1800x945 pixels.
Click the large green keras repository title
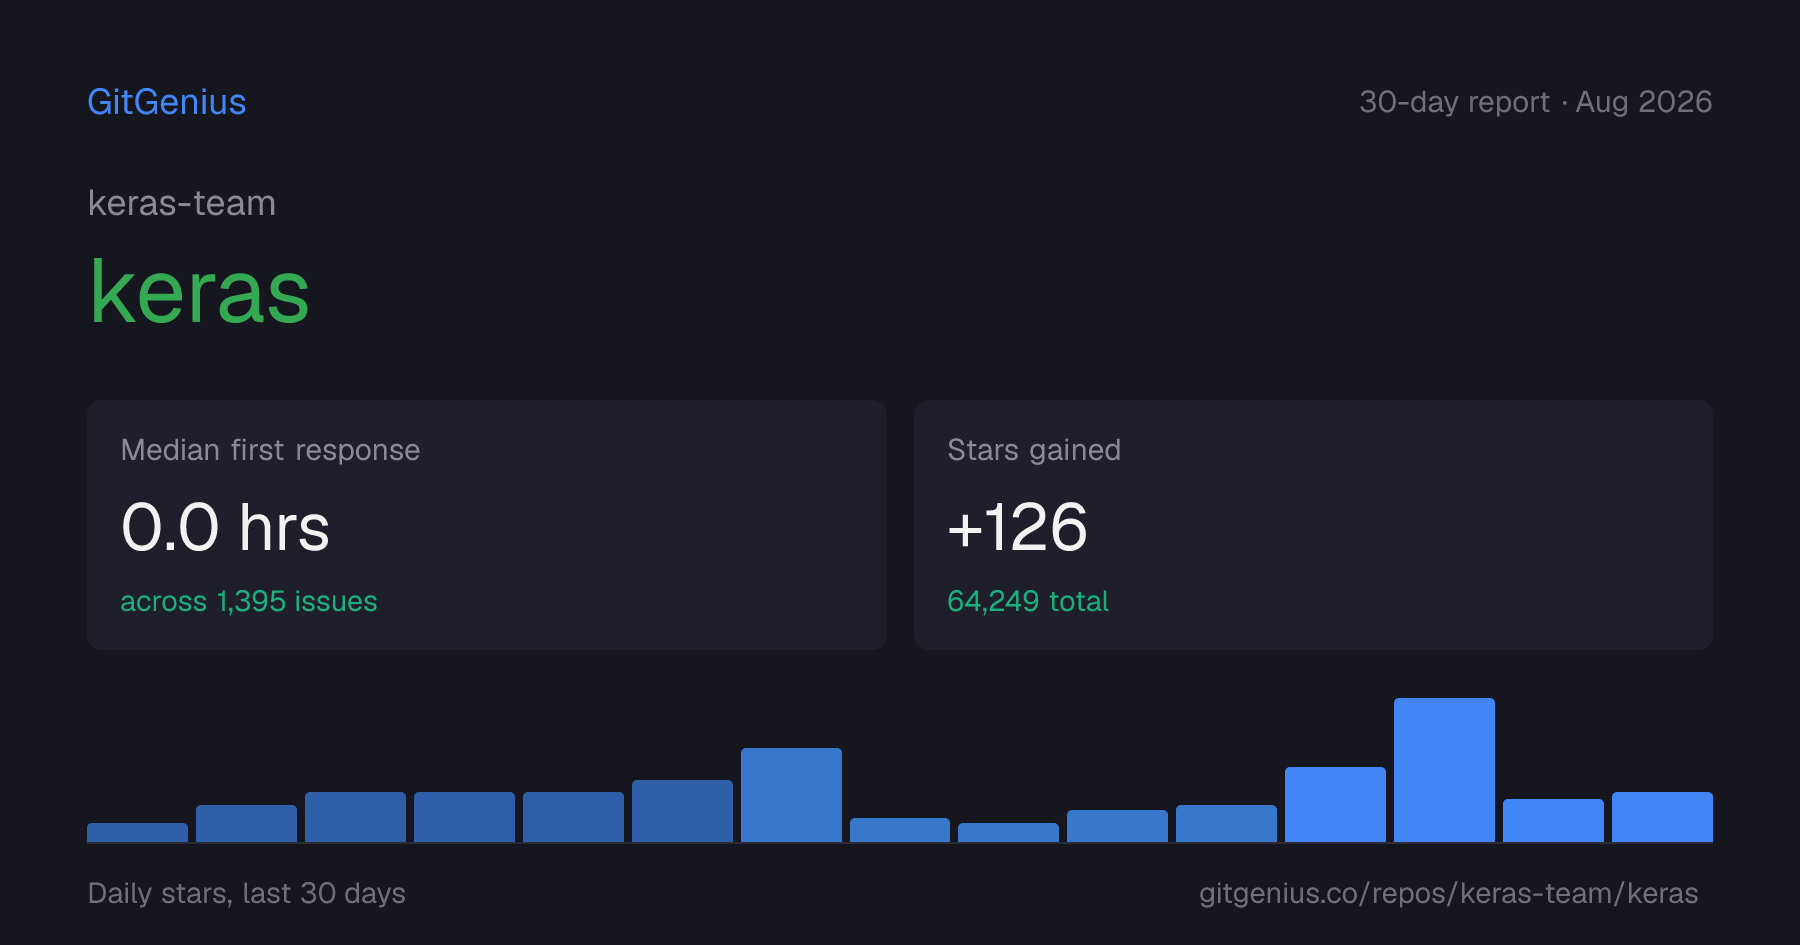(199, 292)
